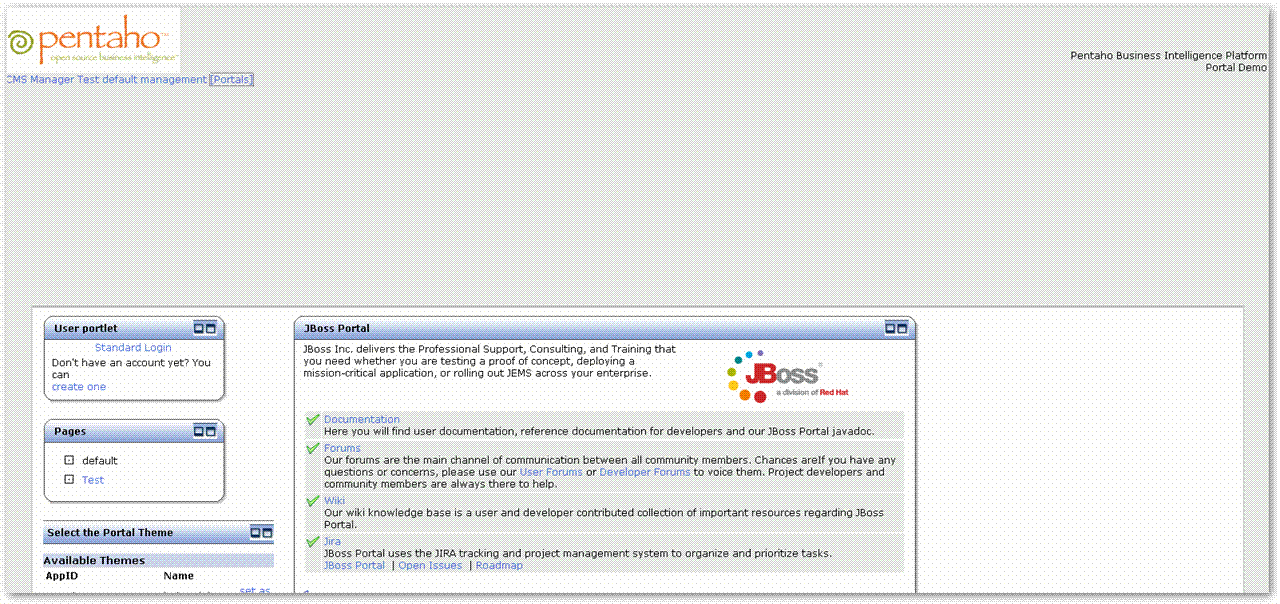The image size is (1280, 604).
Task: Minimize the Pages portlet window
Action: (199, 431)
